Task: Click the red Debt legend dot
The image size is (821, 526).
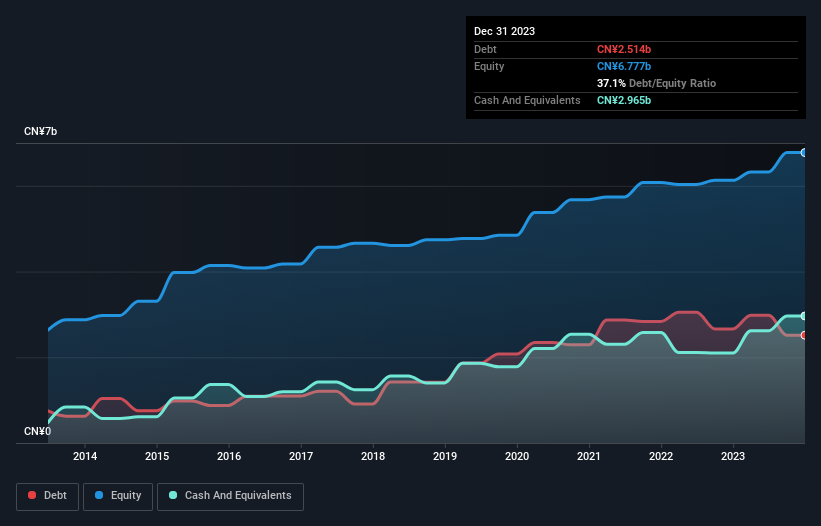Action: (x=32, y=495)
